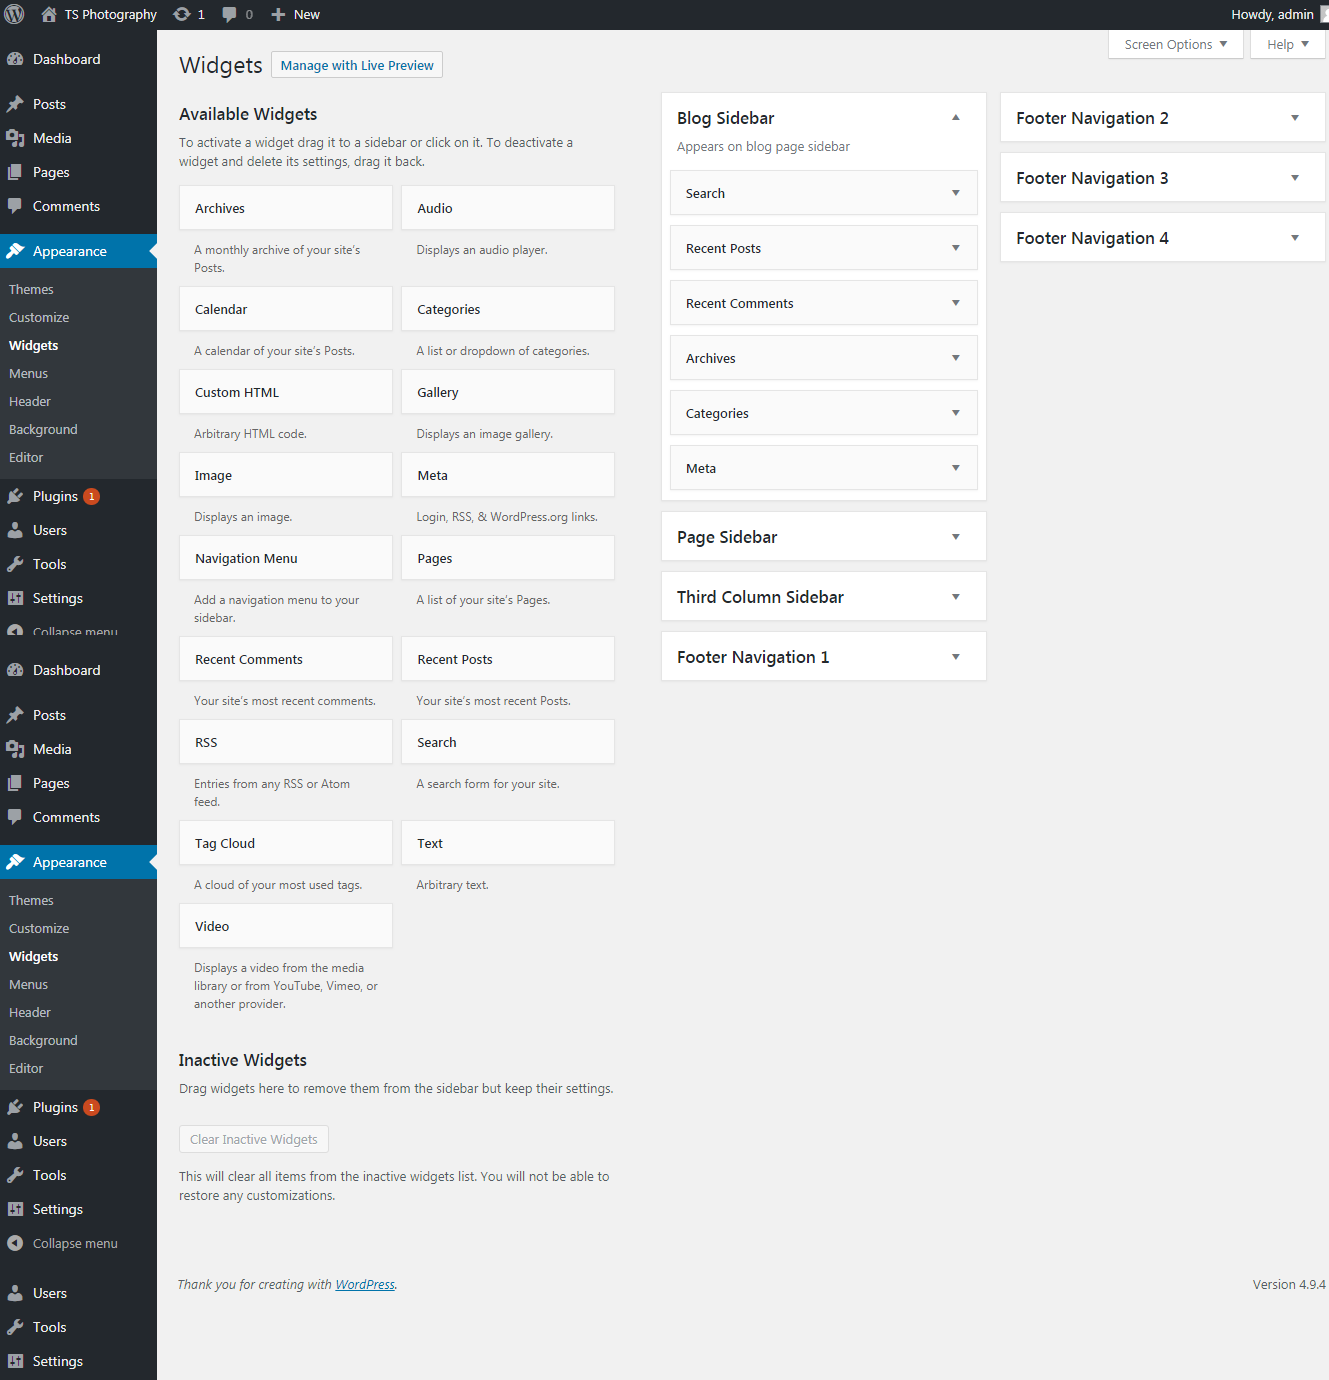1329x1380 pixels.
Task: Click the Collapse menu arrow icon
Action: (x=15, y=1243)
